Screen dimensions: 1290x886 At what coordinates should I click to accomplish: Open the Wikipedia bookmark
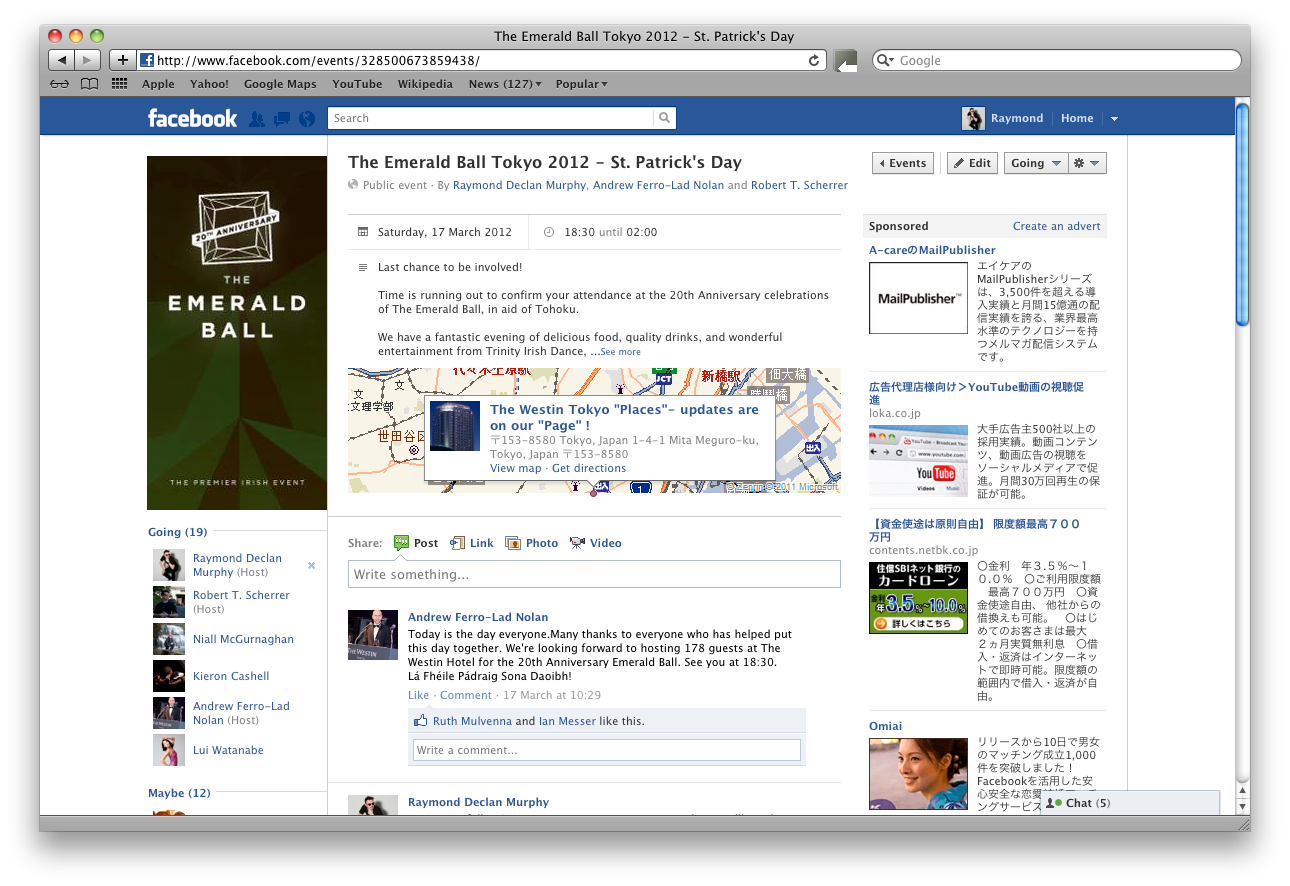coord(425,84)
